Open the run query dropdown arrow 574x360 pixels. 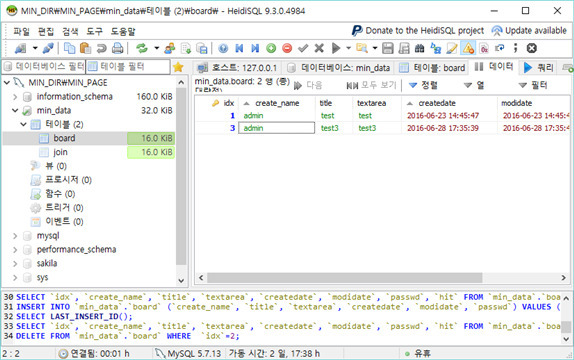tap(348, 48)
